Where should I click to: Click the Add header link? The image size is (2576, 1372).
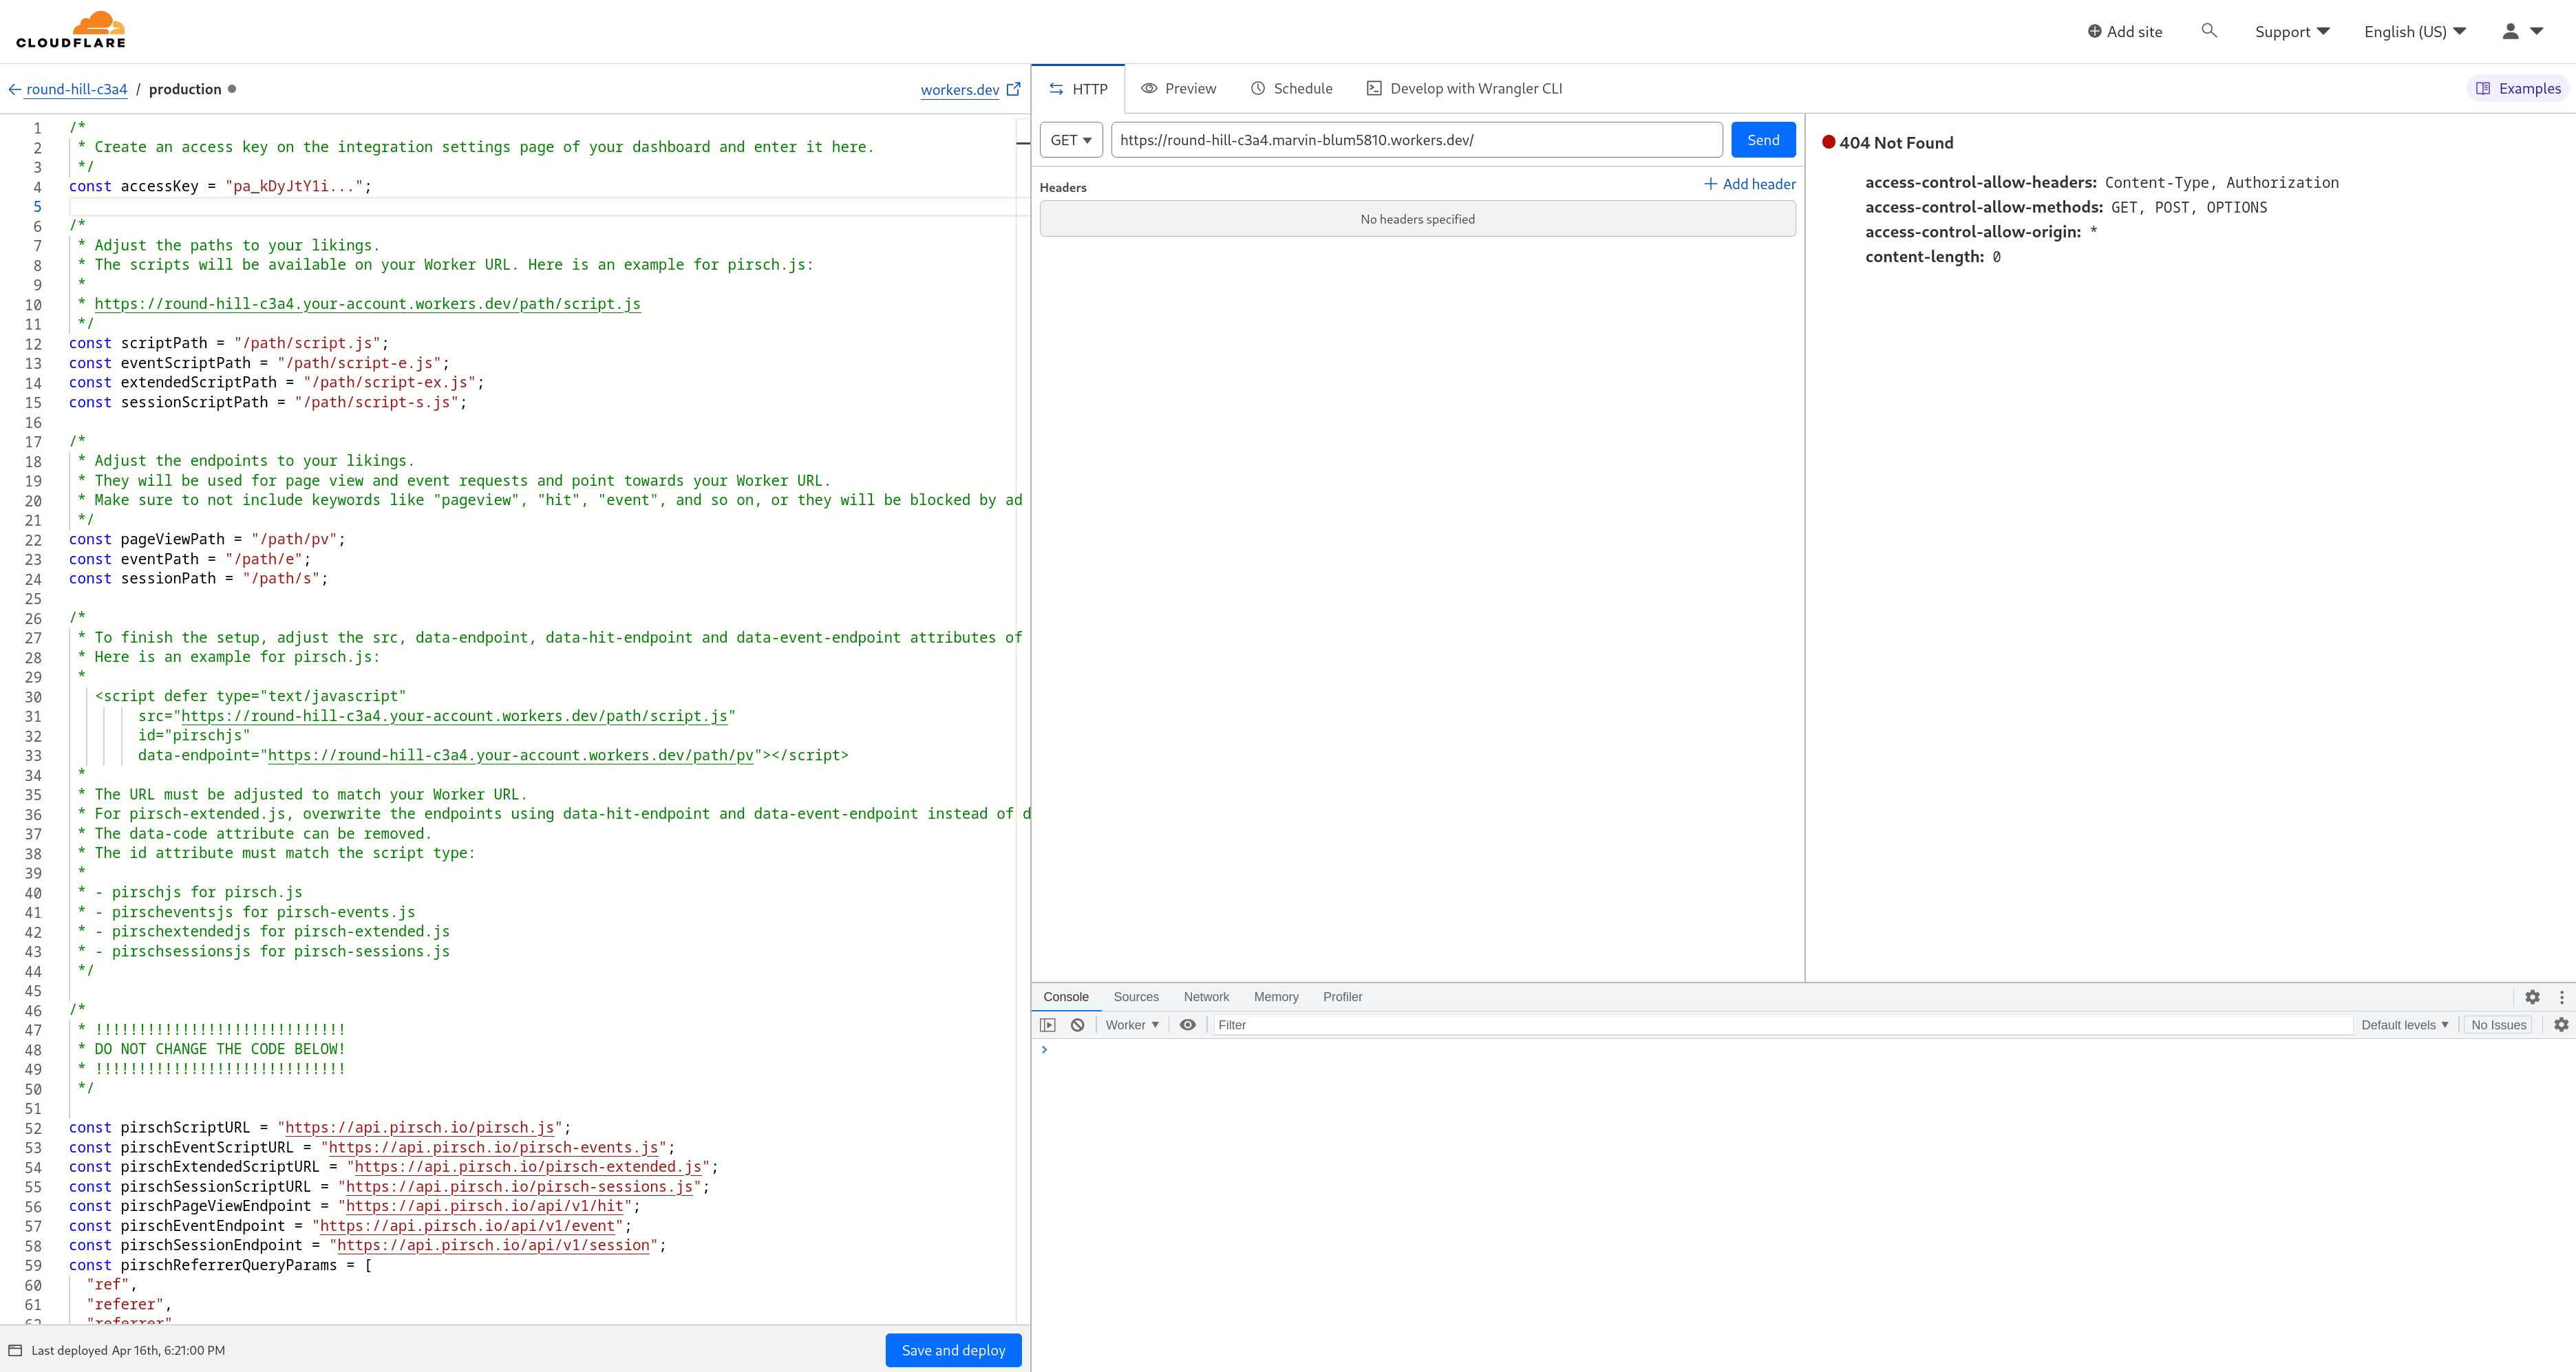point(1750,184)
